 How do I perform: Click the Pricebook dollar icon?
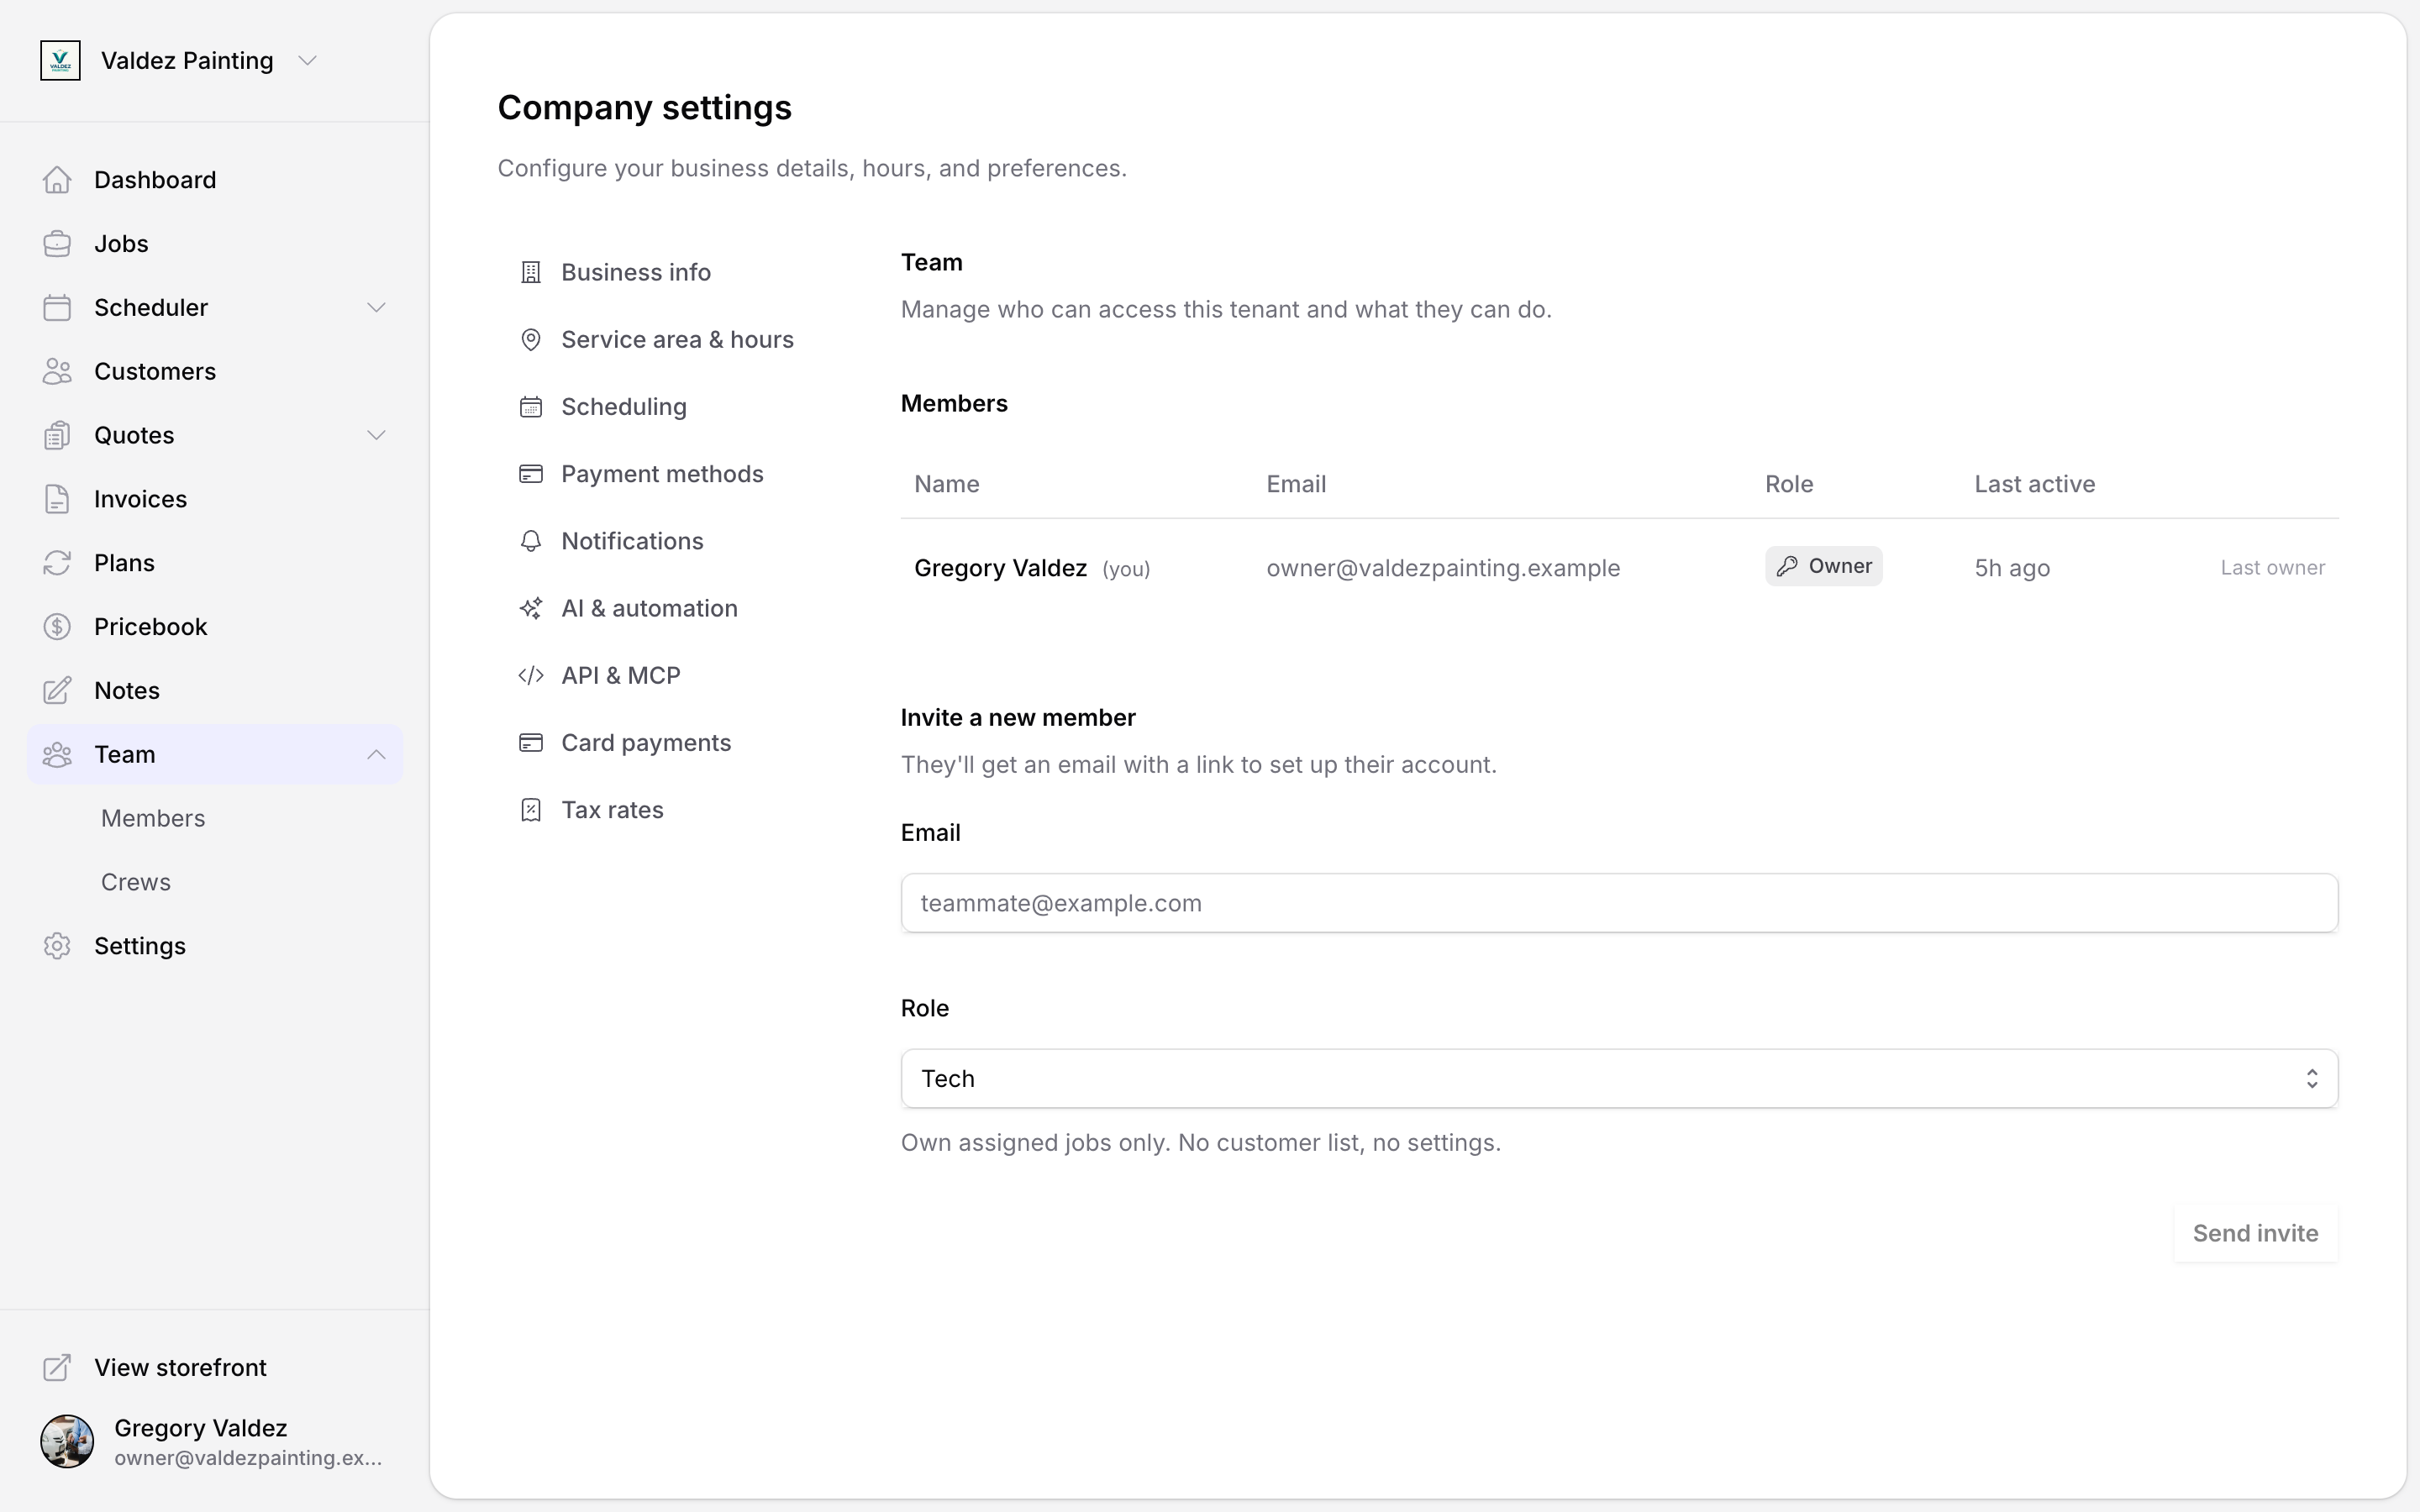(57, 627)
